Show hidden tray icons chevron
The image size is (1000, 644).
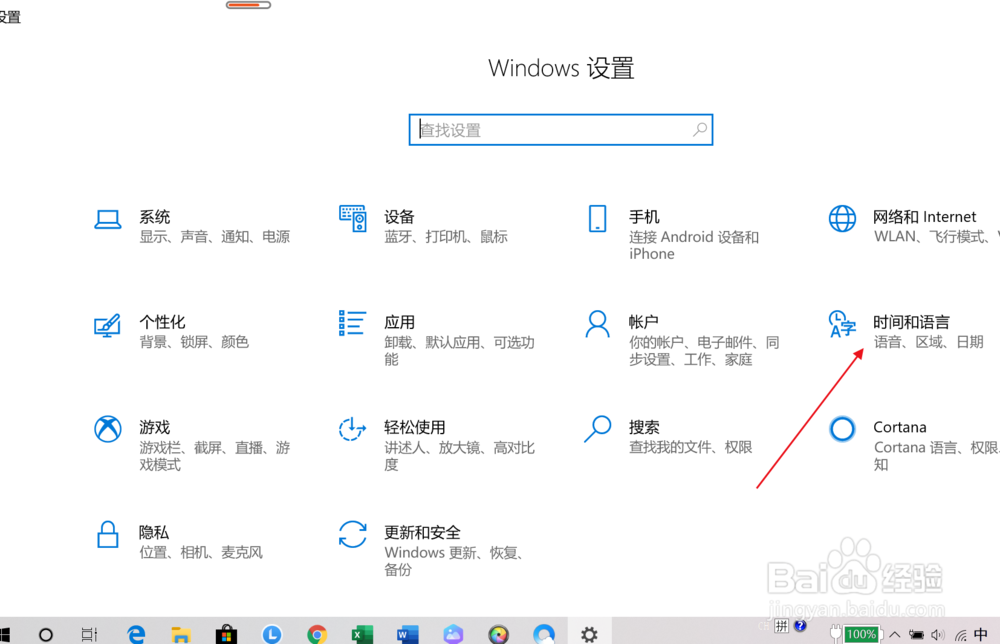(895, 634)
